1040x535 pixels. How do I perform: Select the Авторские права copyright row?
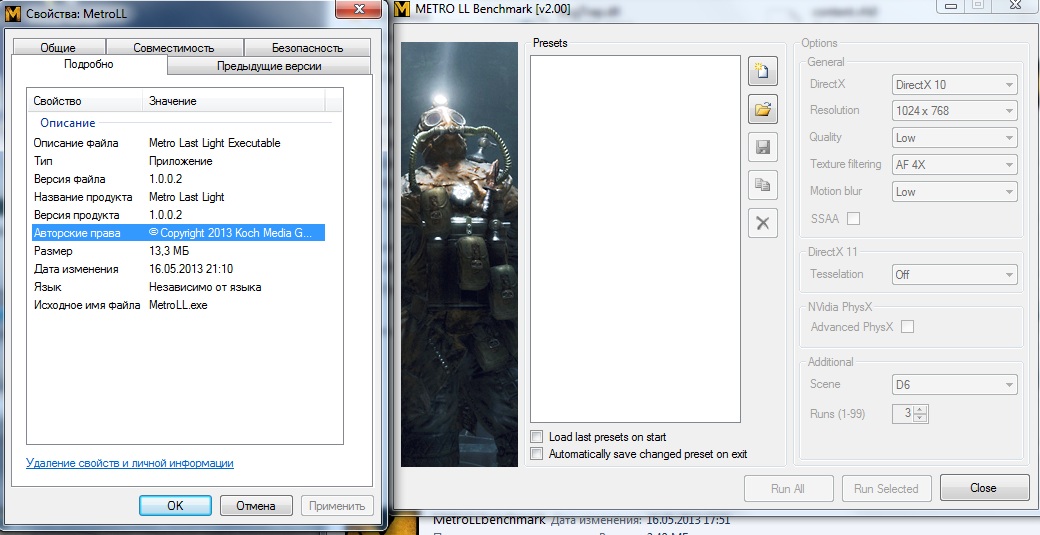click(x=178, y=233)
